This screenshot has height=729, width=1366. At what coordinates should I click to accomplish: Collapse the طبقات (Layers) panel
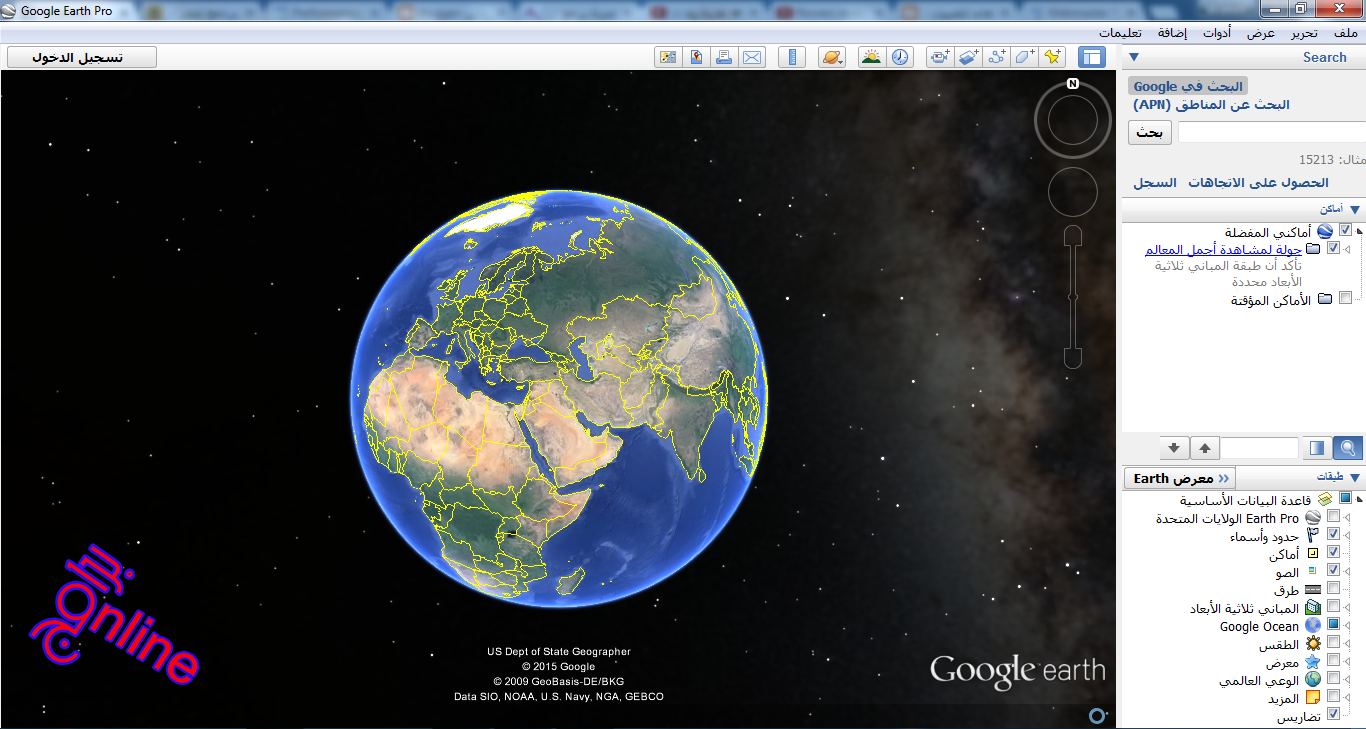click(x=1355, y=478)
